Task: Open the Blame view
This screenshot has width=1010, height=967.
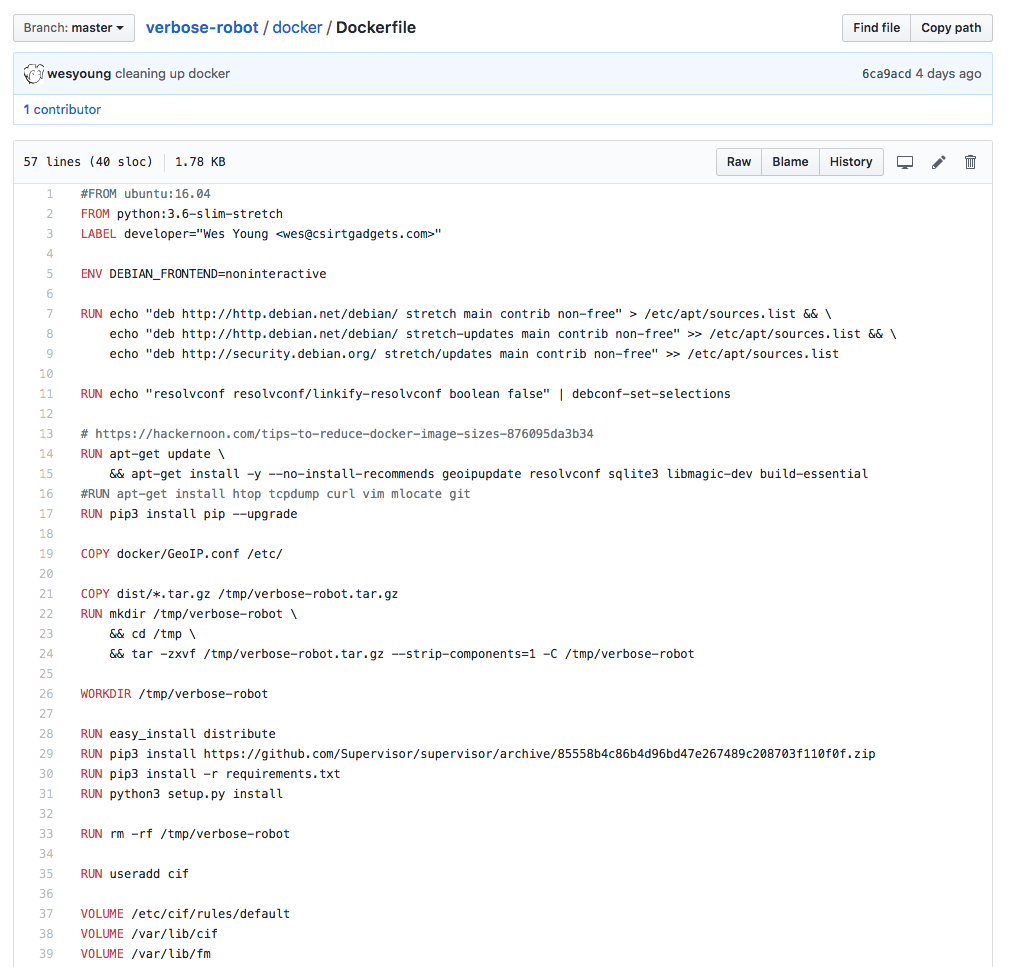Action: tap(790, 162)
